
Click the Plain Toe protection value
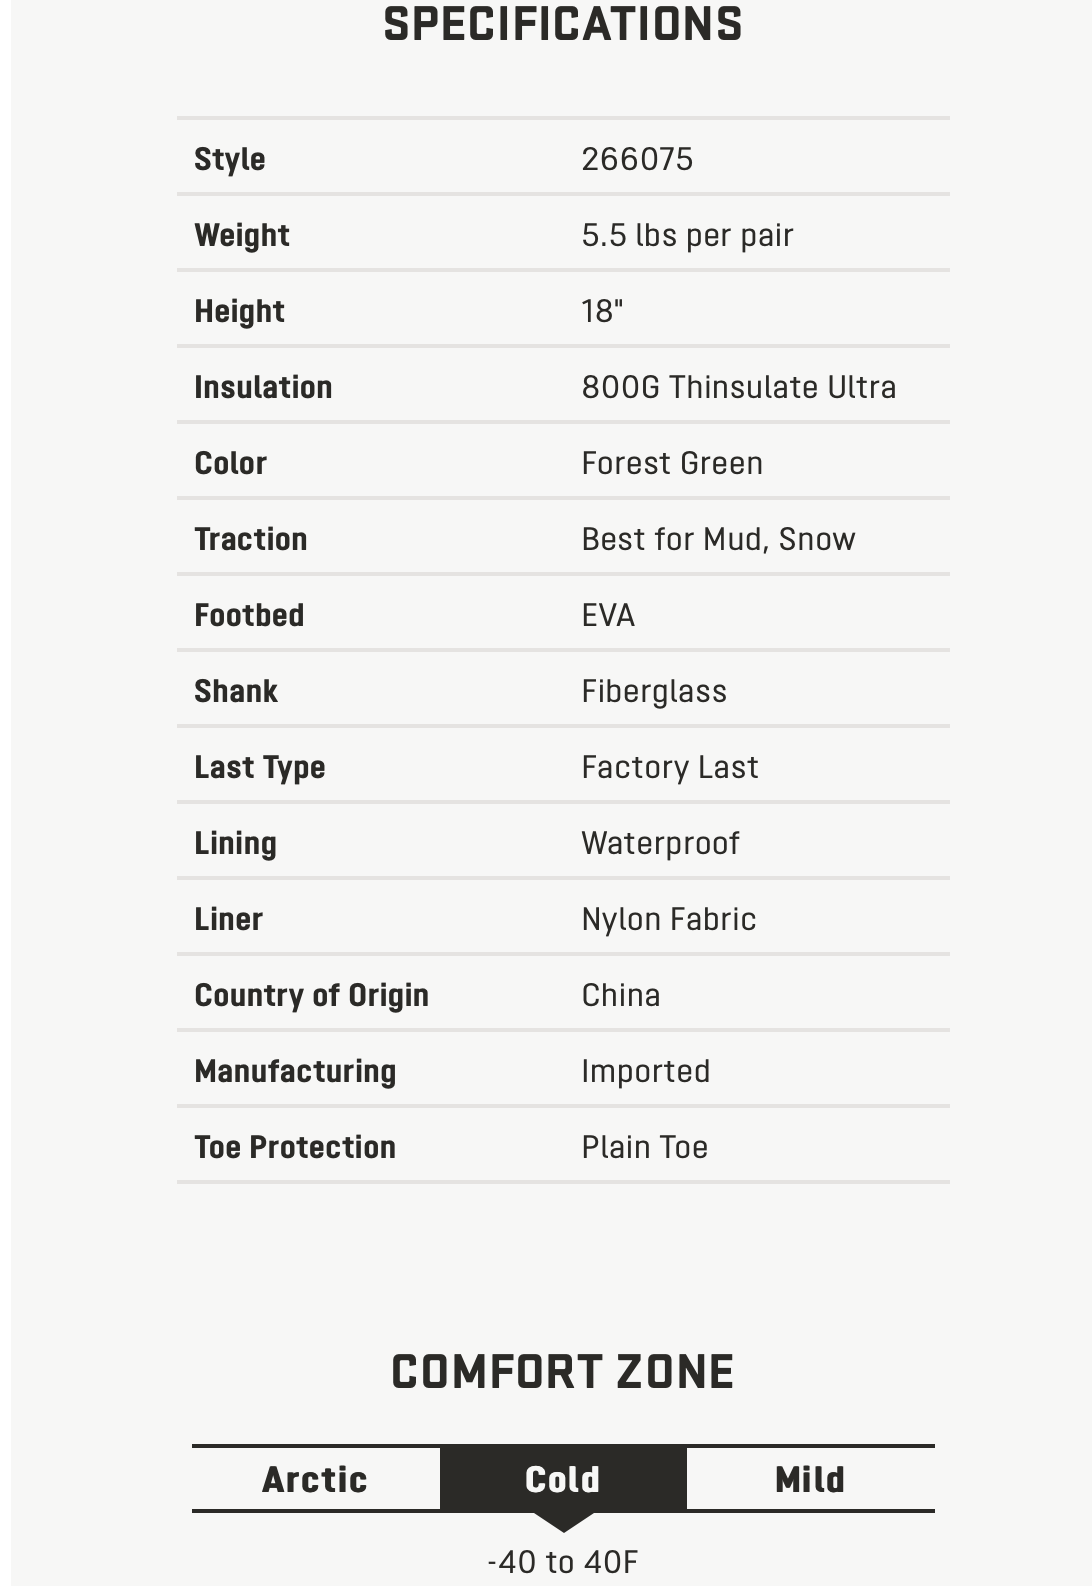tap(644, 1147)
